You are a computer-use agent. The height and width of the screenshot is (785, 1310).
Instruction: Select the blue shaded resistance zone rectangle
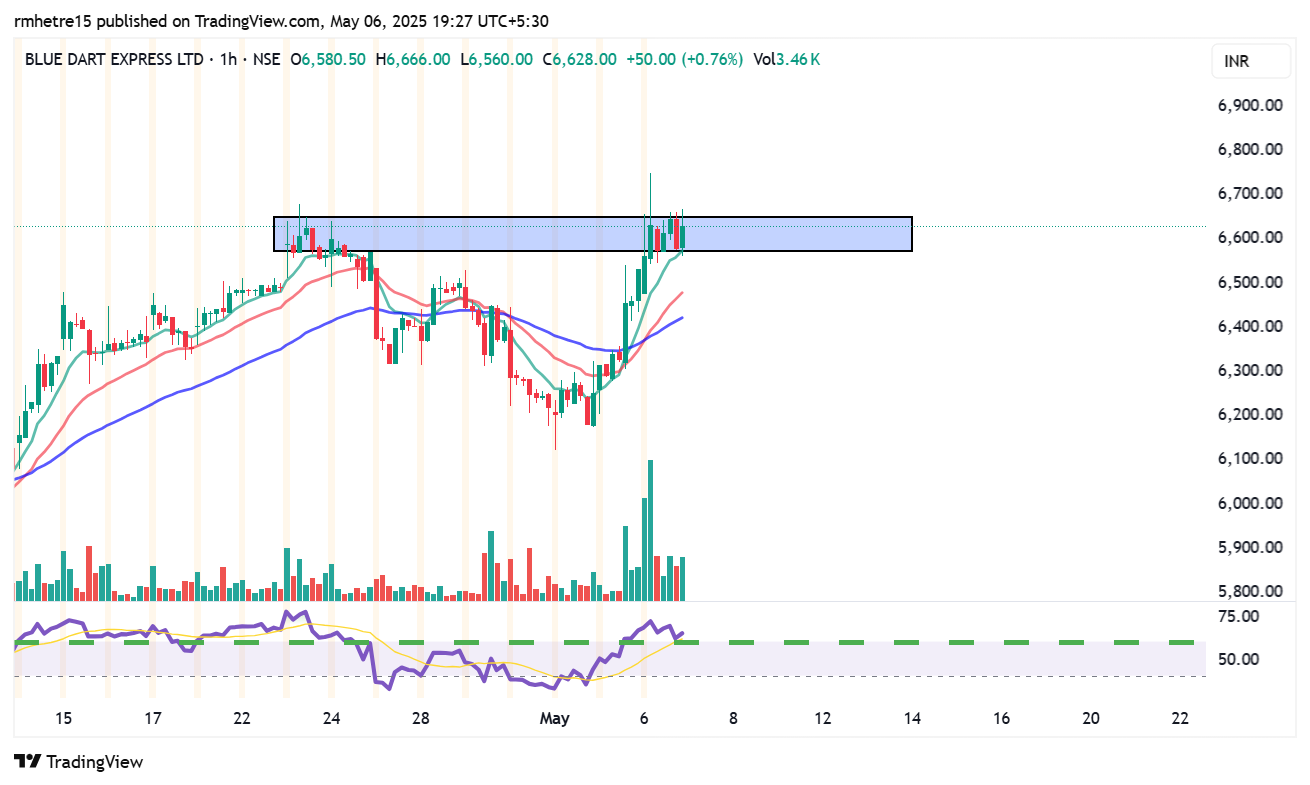[593, 234]
